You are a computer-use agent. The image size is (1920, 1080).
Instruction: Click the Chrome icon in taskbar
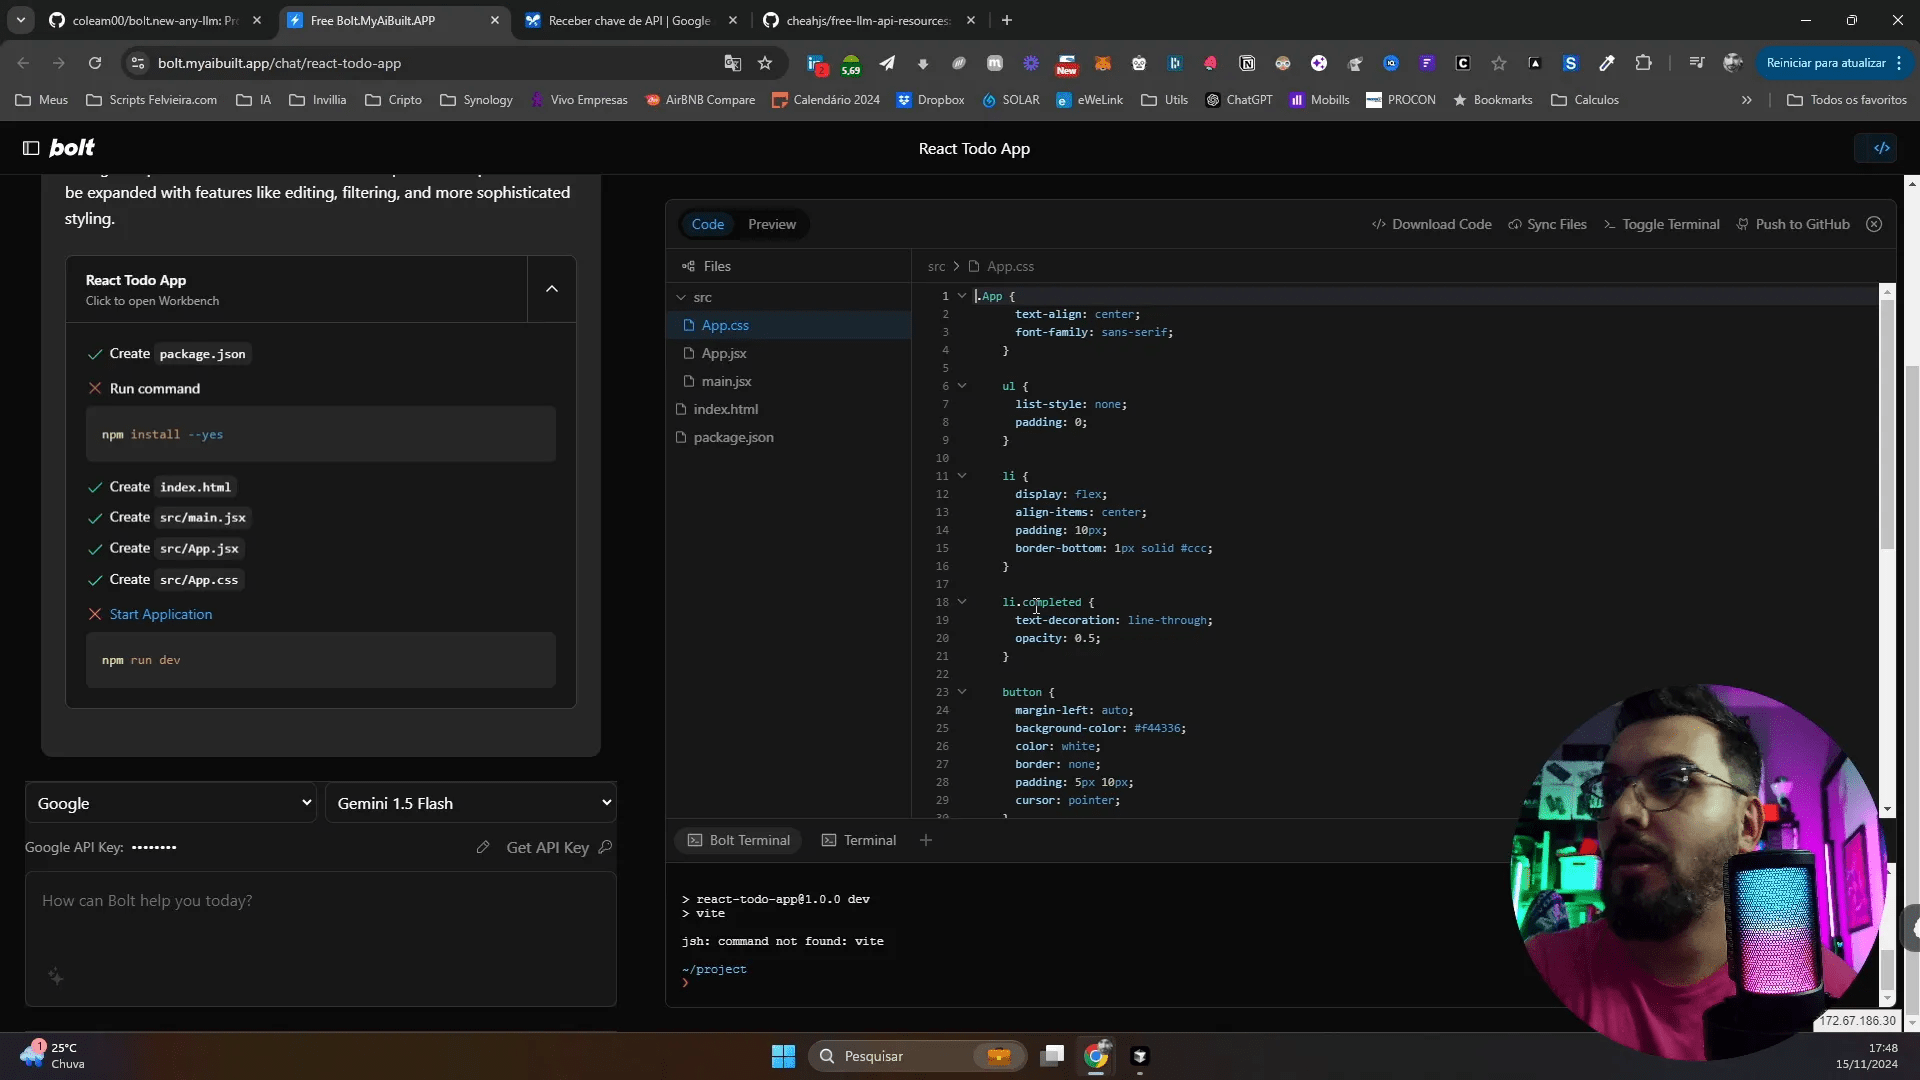(x=1097, y=1056)
